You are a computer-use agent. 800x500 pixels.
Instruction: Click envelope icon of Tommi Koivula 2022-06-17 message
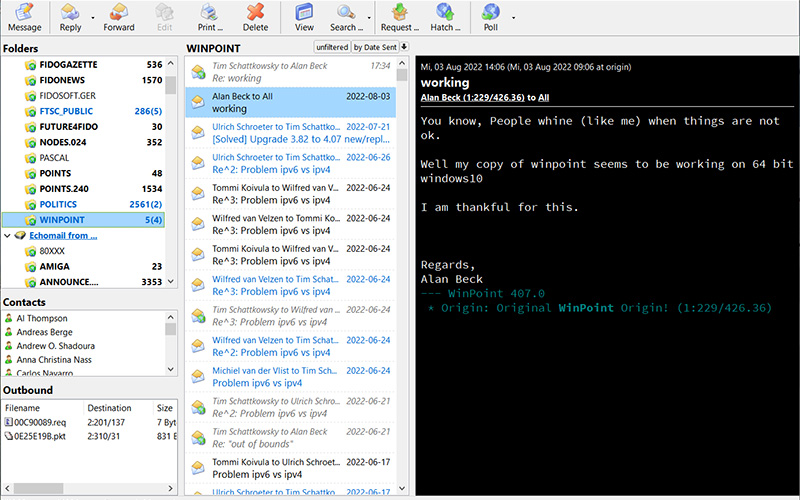click(x=198, y=468)
